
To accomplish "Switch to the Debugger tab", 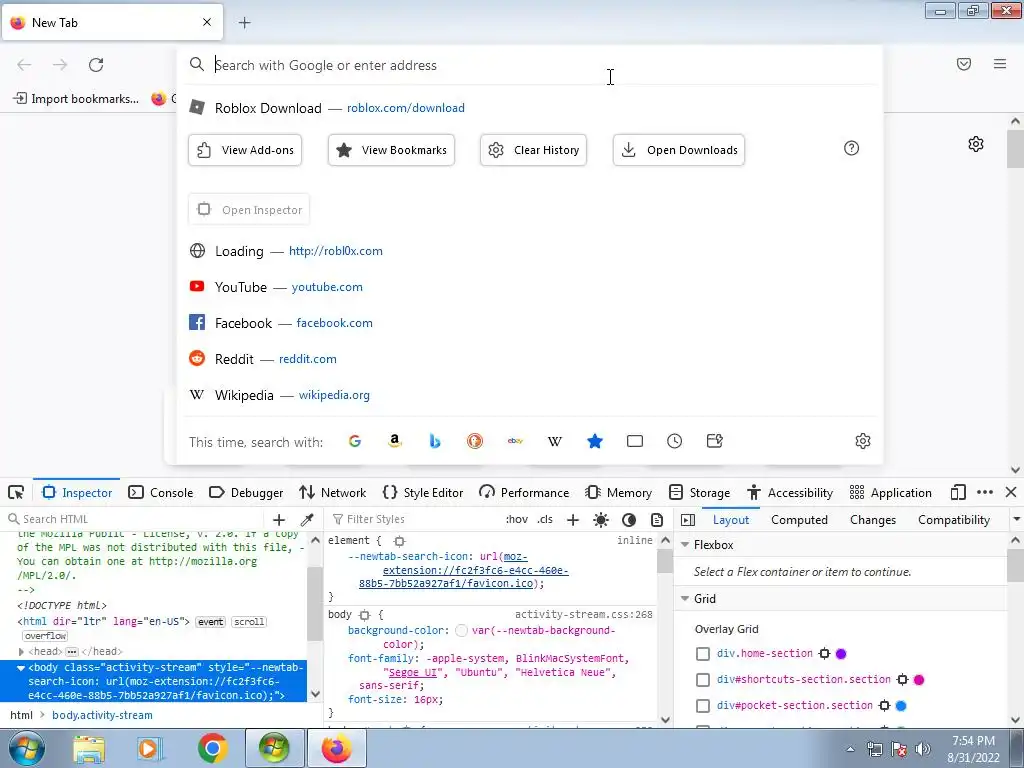I will [x=246, y=492].
